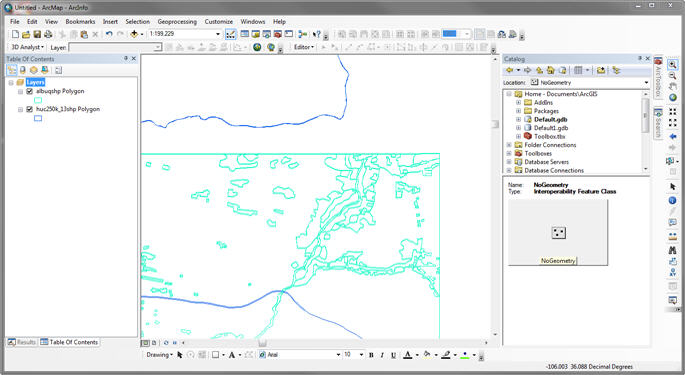
Task: Select Toolbox.tbx in the Catalog tree
Action: 549,136
